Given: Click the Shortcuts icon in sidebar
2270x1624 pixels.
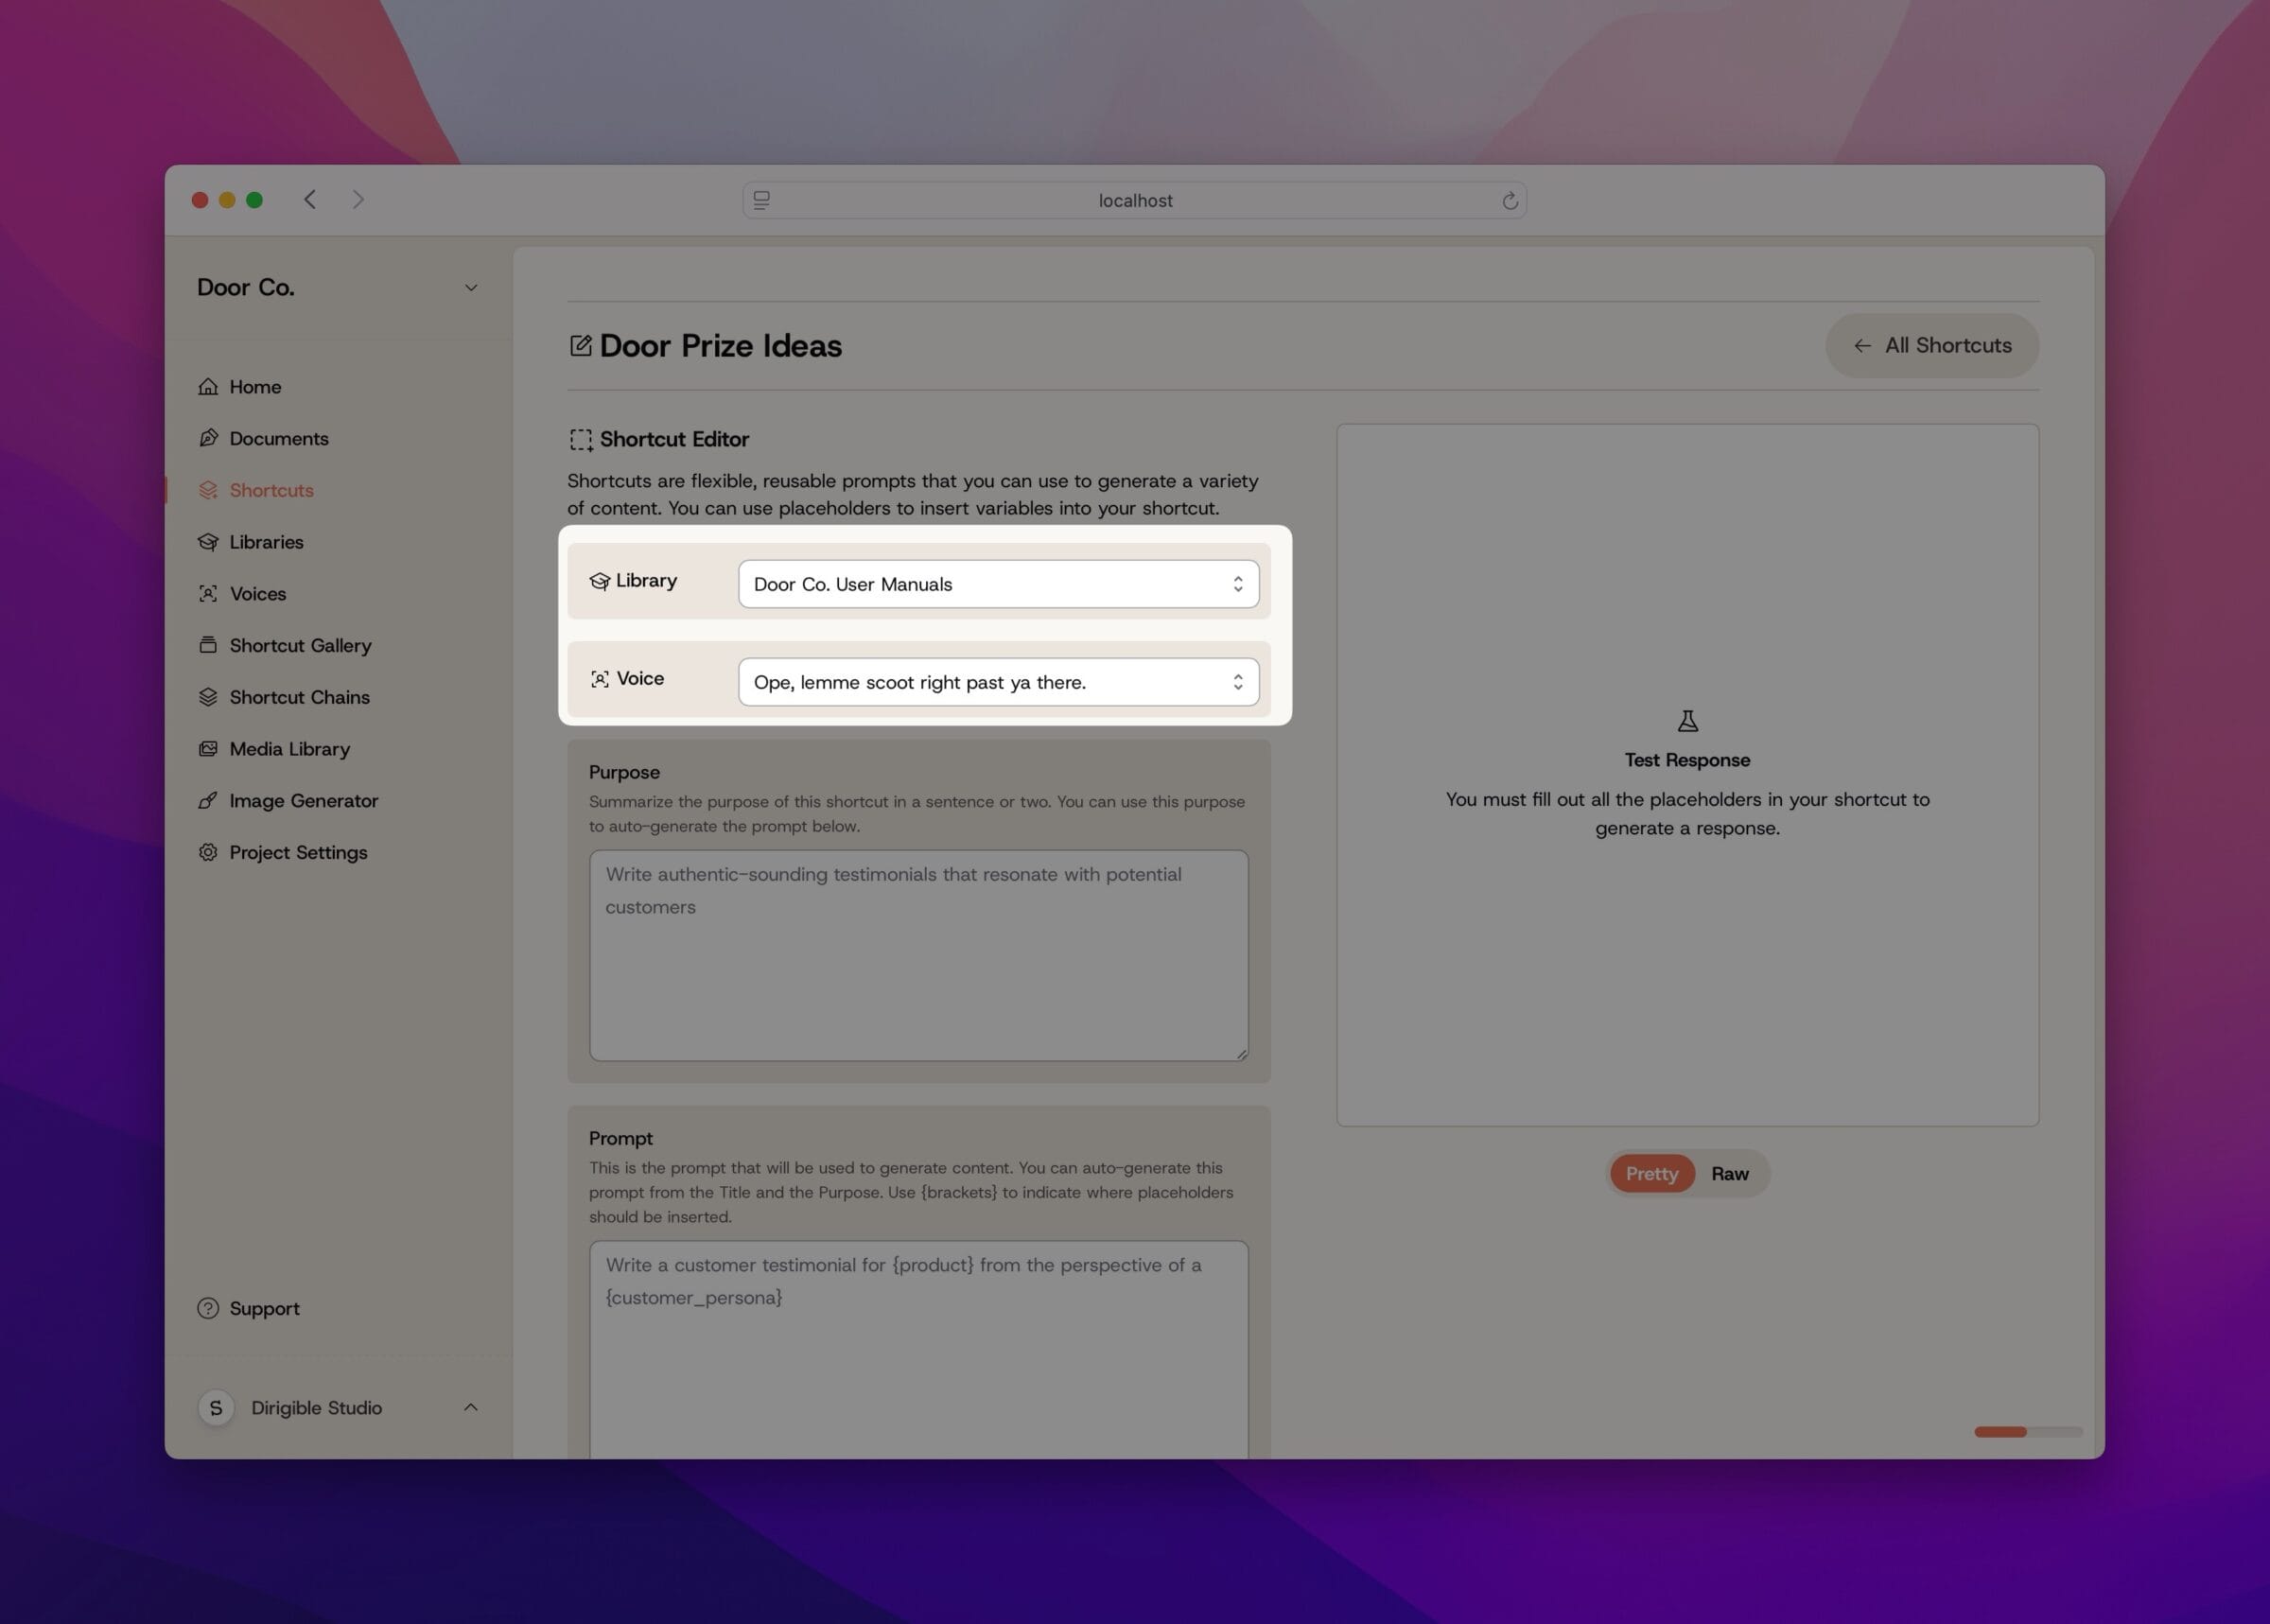Looking at the screenshot, I should [207, 489].
